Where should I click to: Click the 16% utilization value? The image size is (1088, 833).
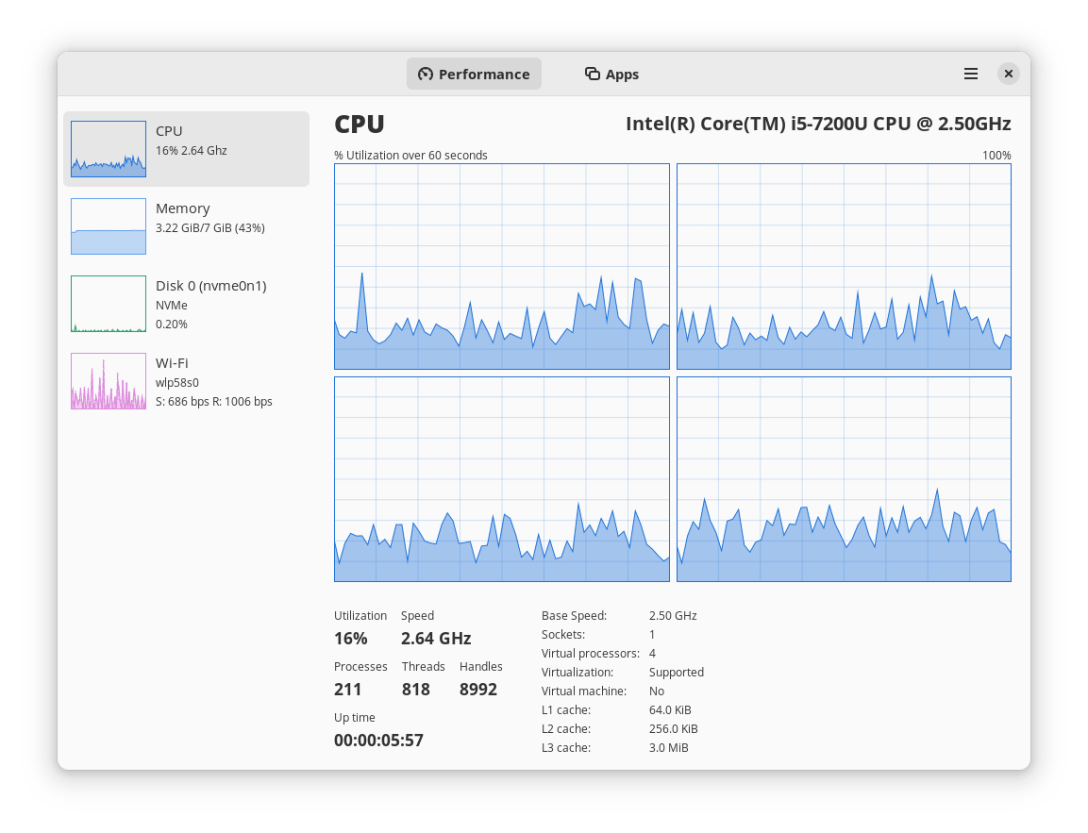(x=350, y=638)
